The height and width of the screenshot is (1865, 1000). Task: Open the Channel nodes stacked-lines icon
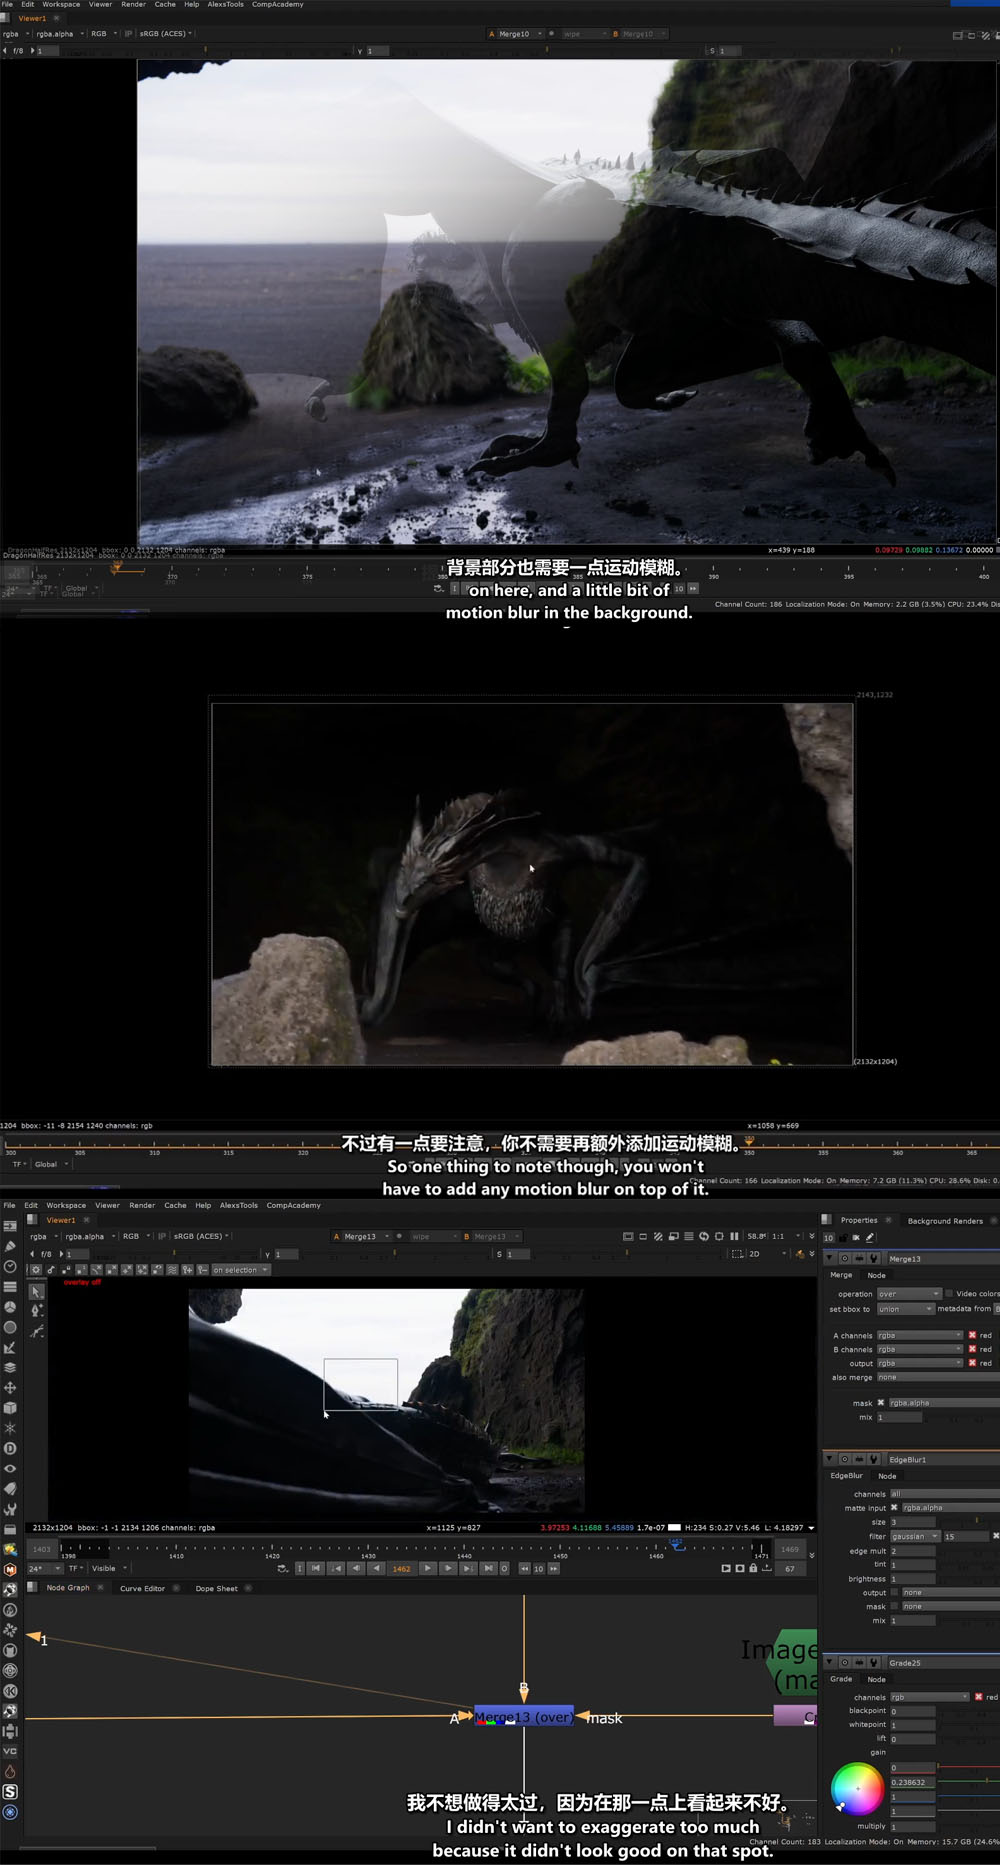10,1287
